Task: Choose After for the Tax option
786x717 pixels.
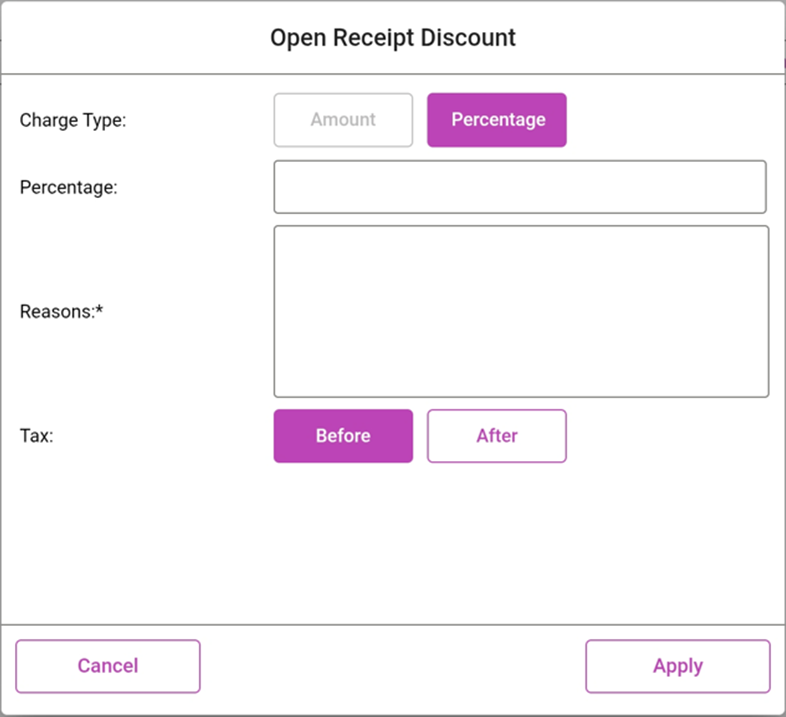Action: (x=497, y=436)
